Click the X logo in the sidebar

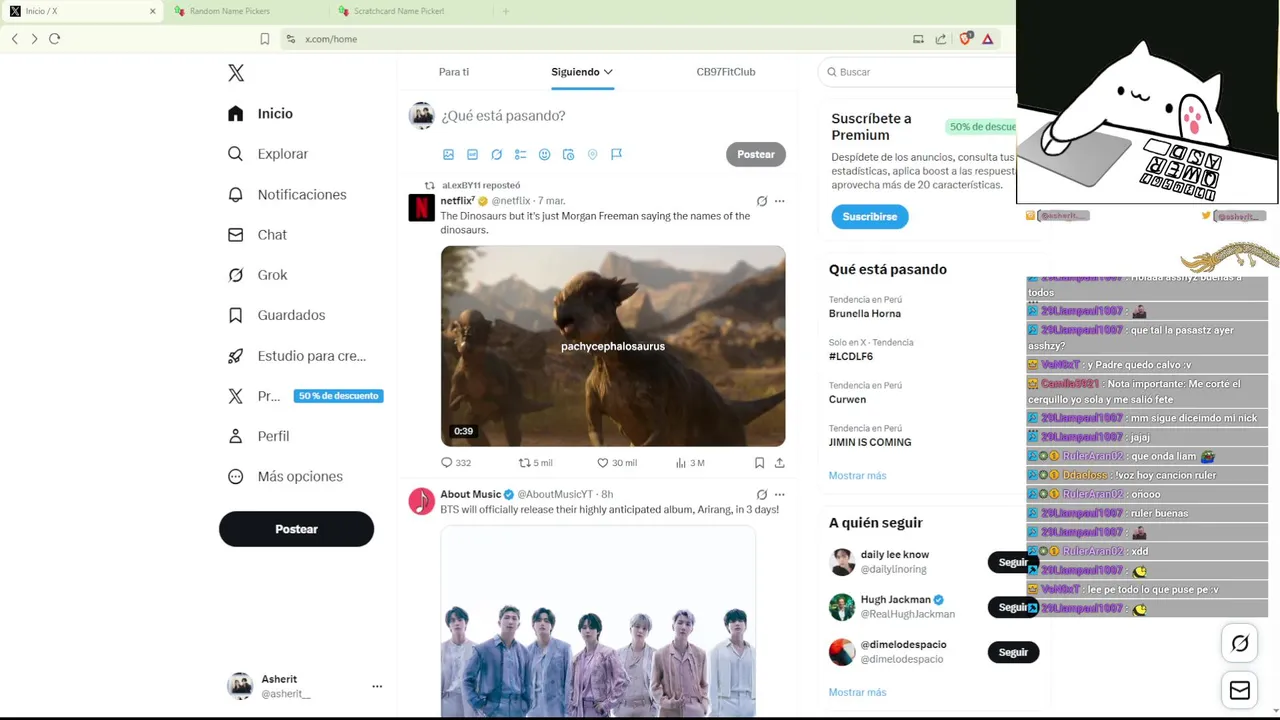(x=236, y=73)
